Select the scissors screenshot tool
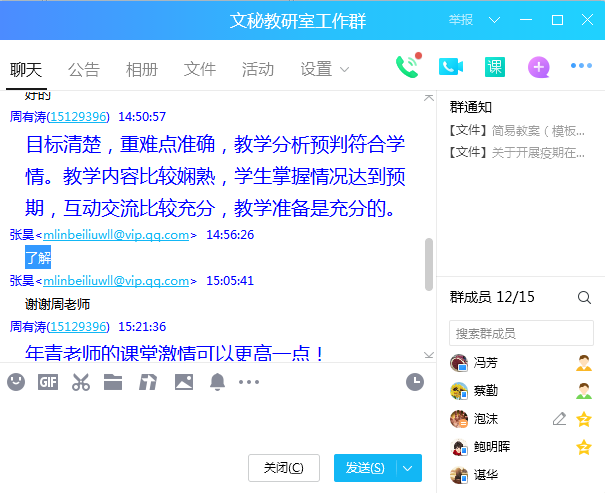The height and width of the screenshot is (493, 605). coord(81,381)
